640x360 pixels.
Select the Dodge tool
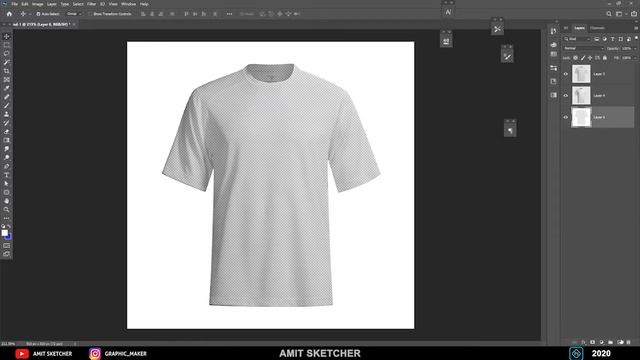7,158
